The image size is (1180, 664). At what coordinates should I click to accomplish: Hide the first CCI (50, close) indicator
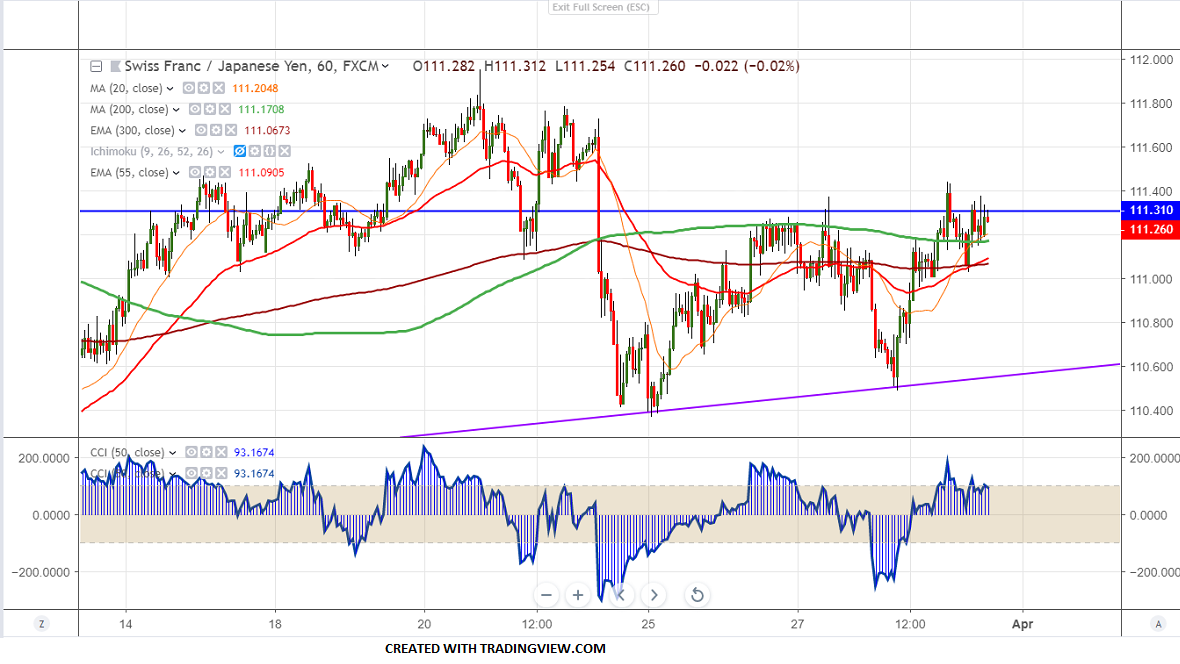tap(191, 452)
